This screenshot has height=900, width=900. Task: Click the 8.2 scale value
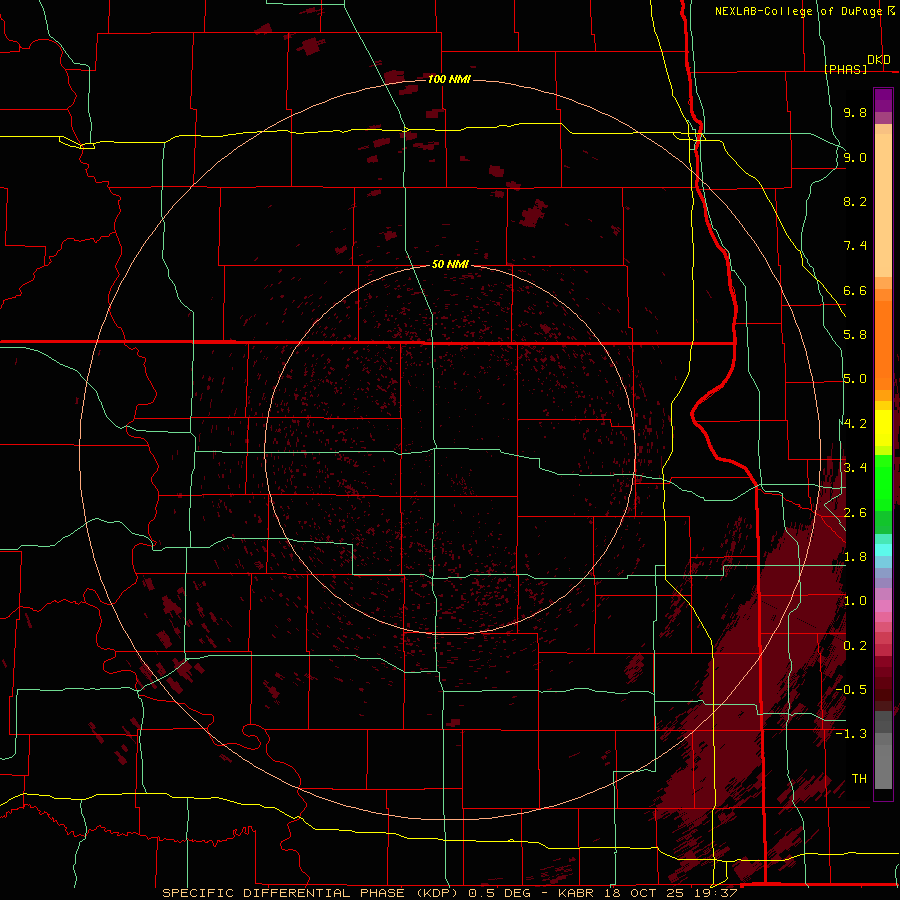(855, 201)
